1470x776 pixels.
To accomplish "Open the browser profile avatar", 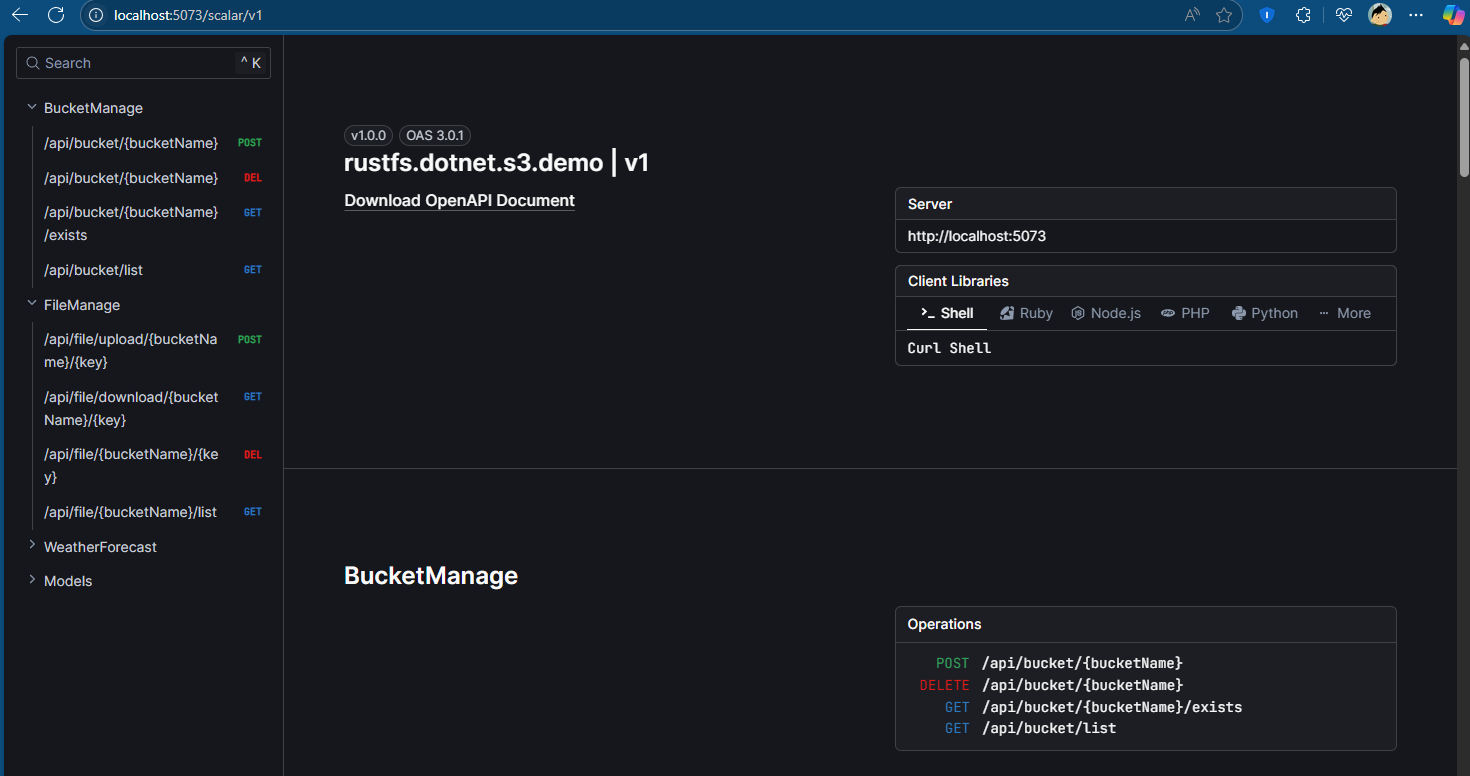I will click(x=1380, y=15).
